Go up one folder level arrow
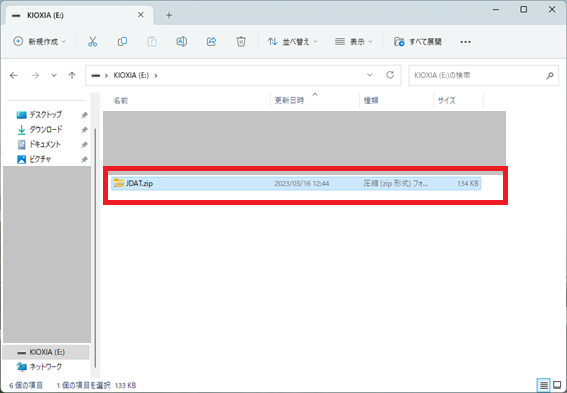 tap(72, 75)
